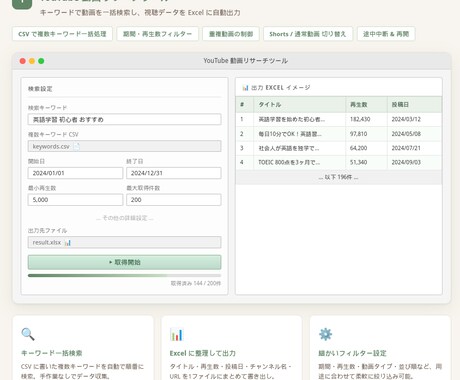
Task: Click the Shorts / 通常動画 切り替え tag
Action: pyautogui.click(x=308, y=34)
